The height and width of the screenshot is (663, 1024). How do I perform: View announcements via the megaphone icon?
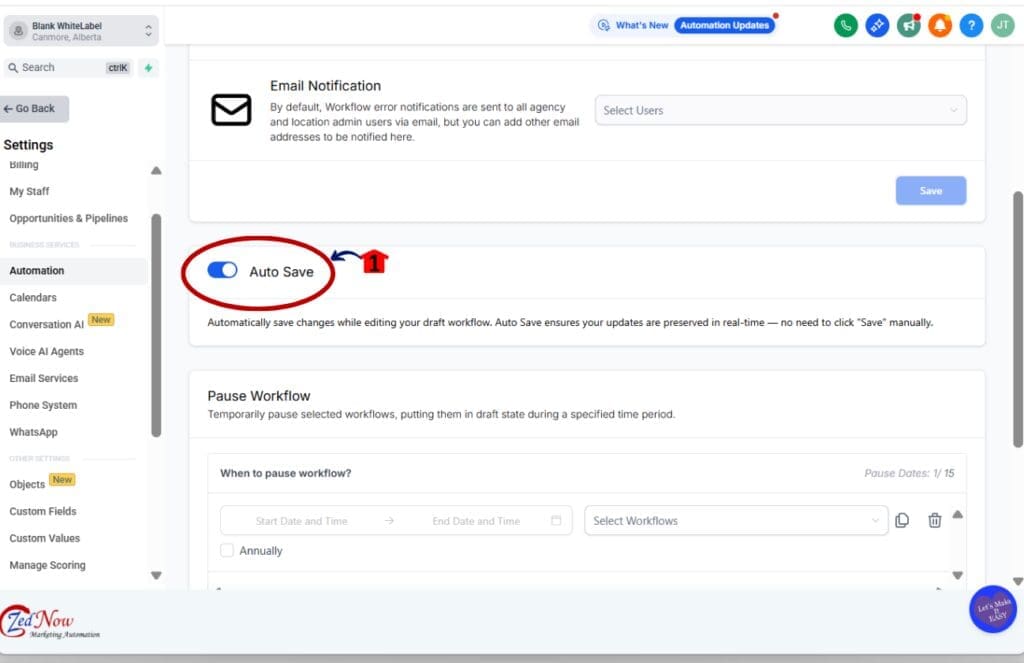(x=908, y=25)
